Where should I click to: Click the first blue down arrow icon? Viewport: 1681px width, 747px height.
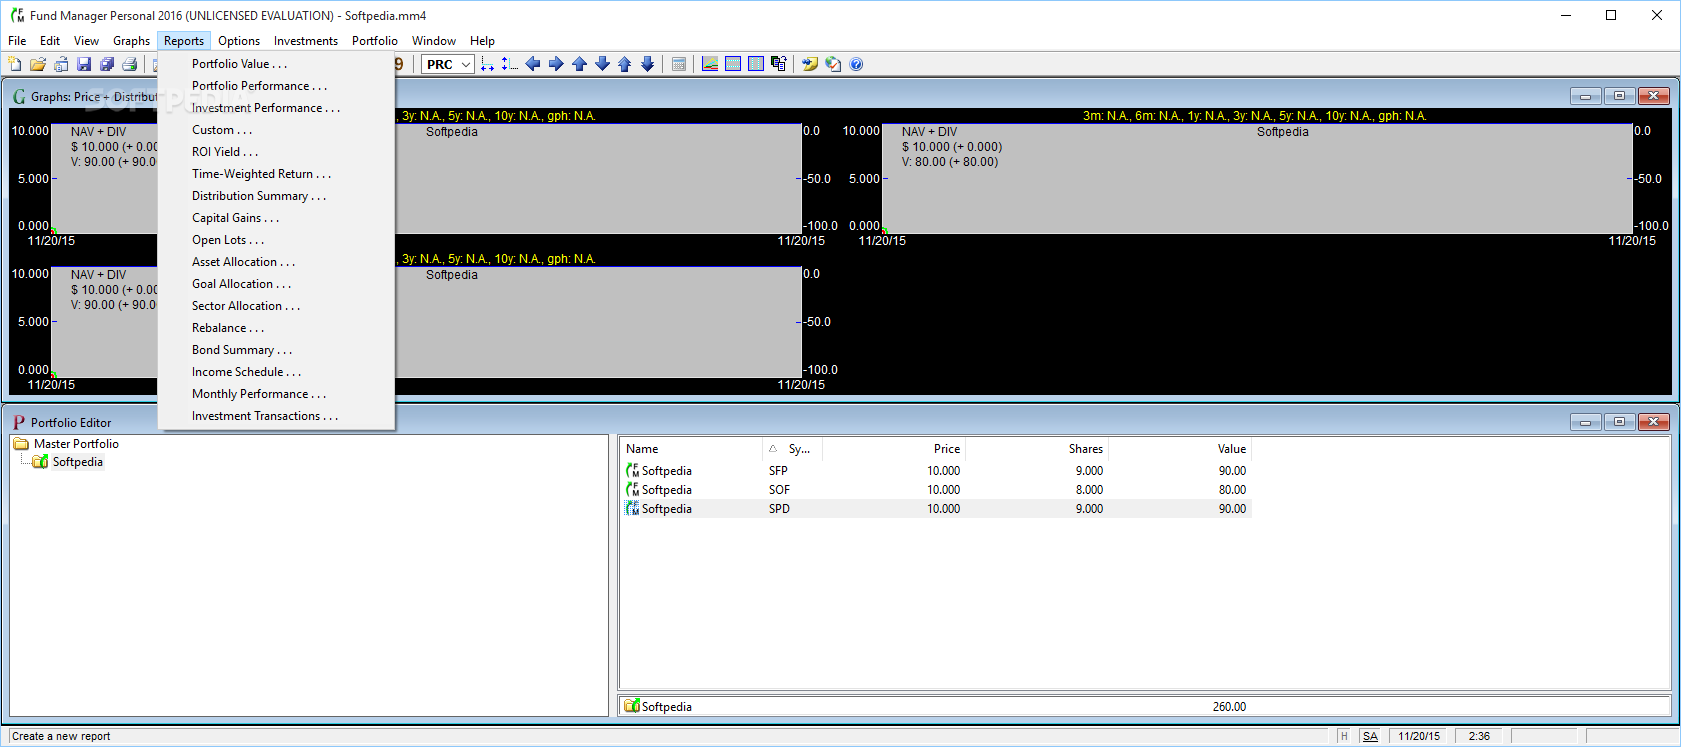point(602,64)
